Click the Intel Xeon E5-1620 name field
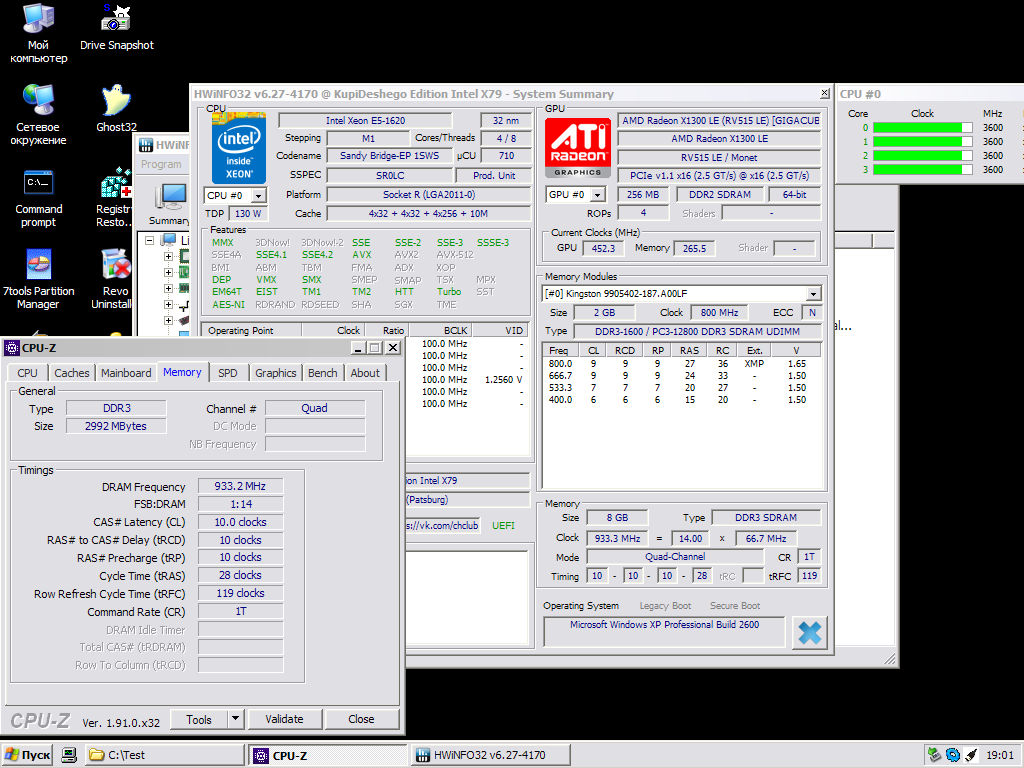Viewport: 1024px width, 768px height. pyautogui.click(x=365, y=120)
